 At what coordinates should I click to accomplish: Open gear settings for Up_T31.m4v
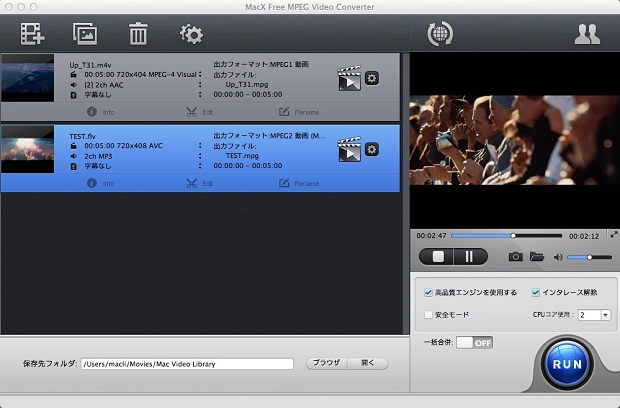pos(371,78)
